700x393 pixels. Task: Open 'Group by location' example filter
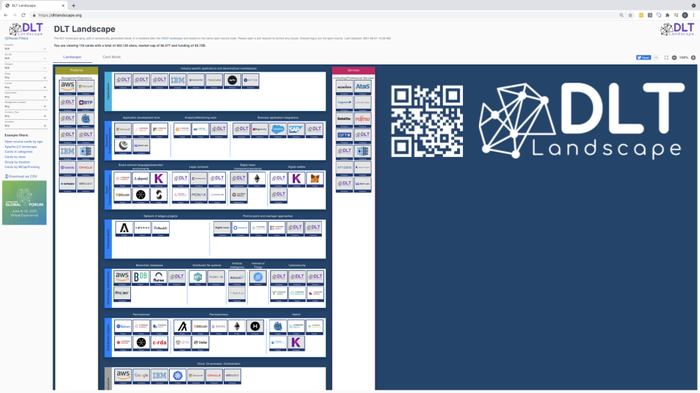[x=17, y=162]
